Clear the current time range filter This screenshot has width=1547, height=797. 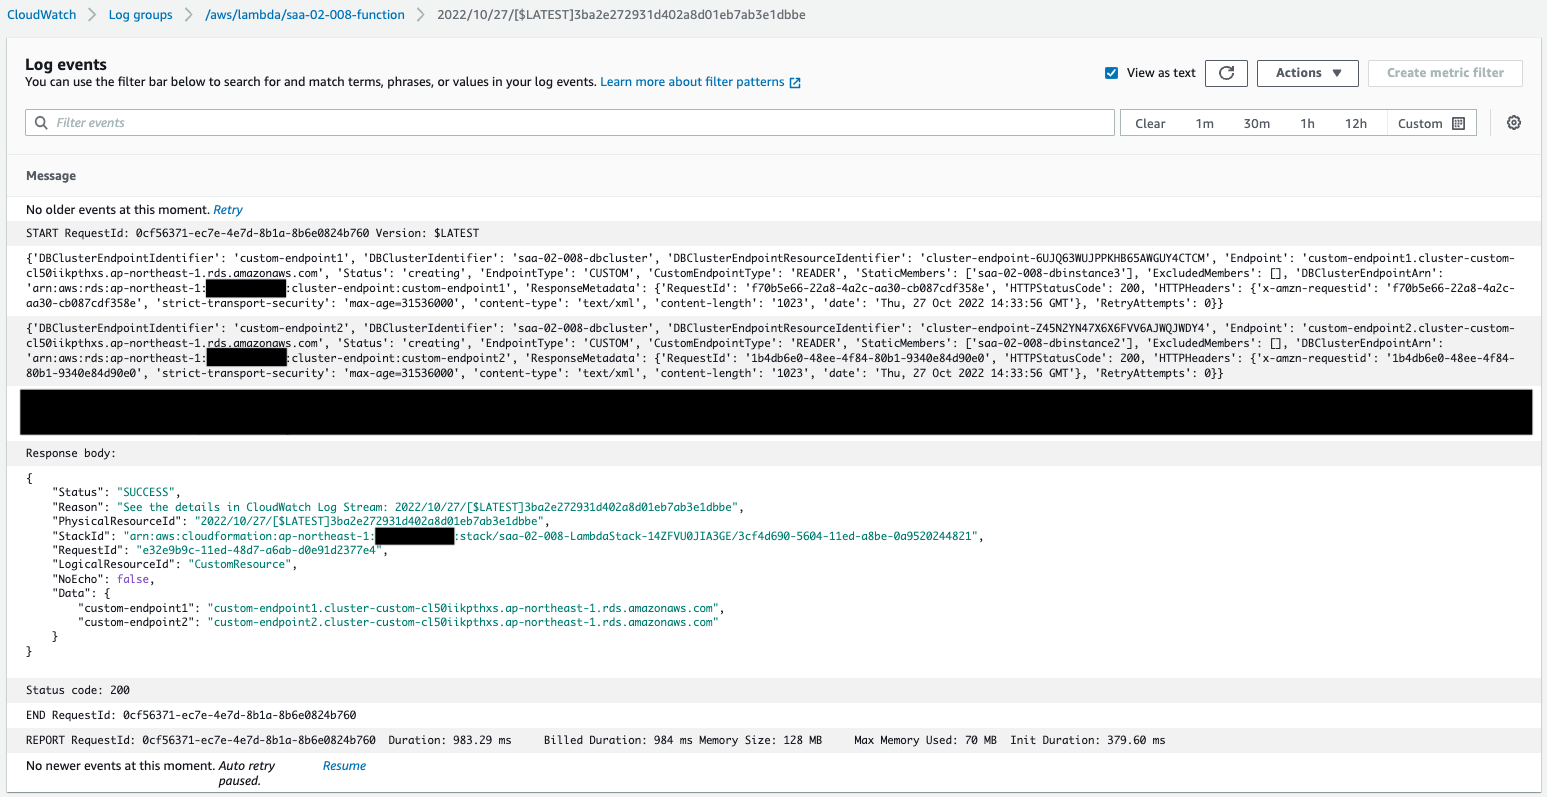(1150, 122)
